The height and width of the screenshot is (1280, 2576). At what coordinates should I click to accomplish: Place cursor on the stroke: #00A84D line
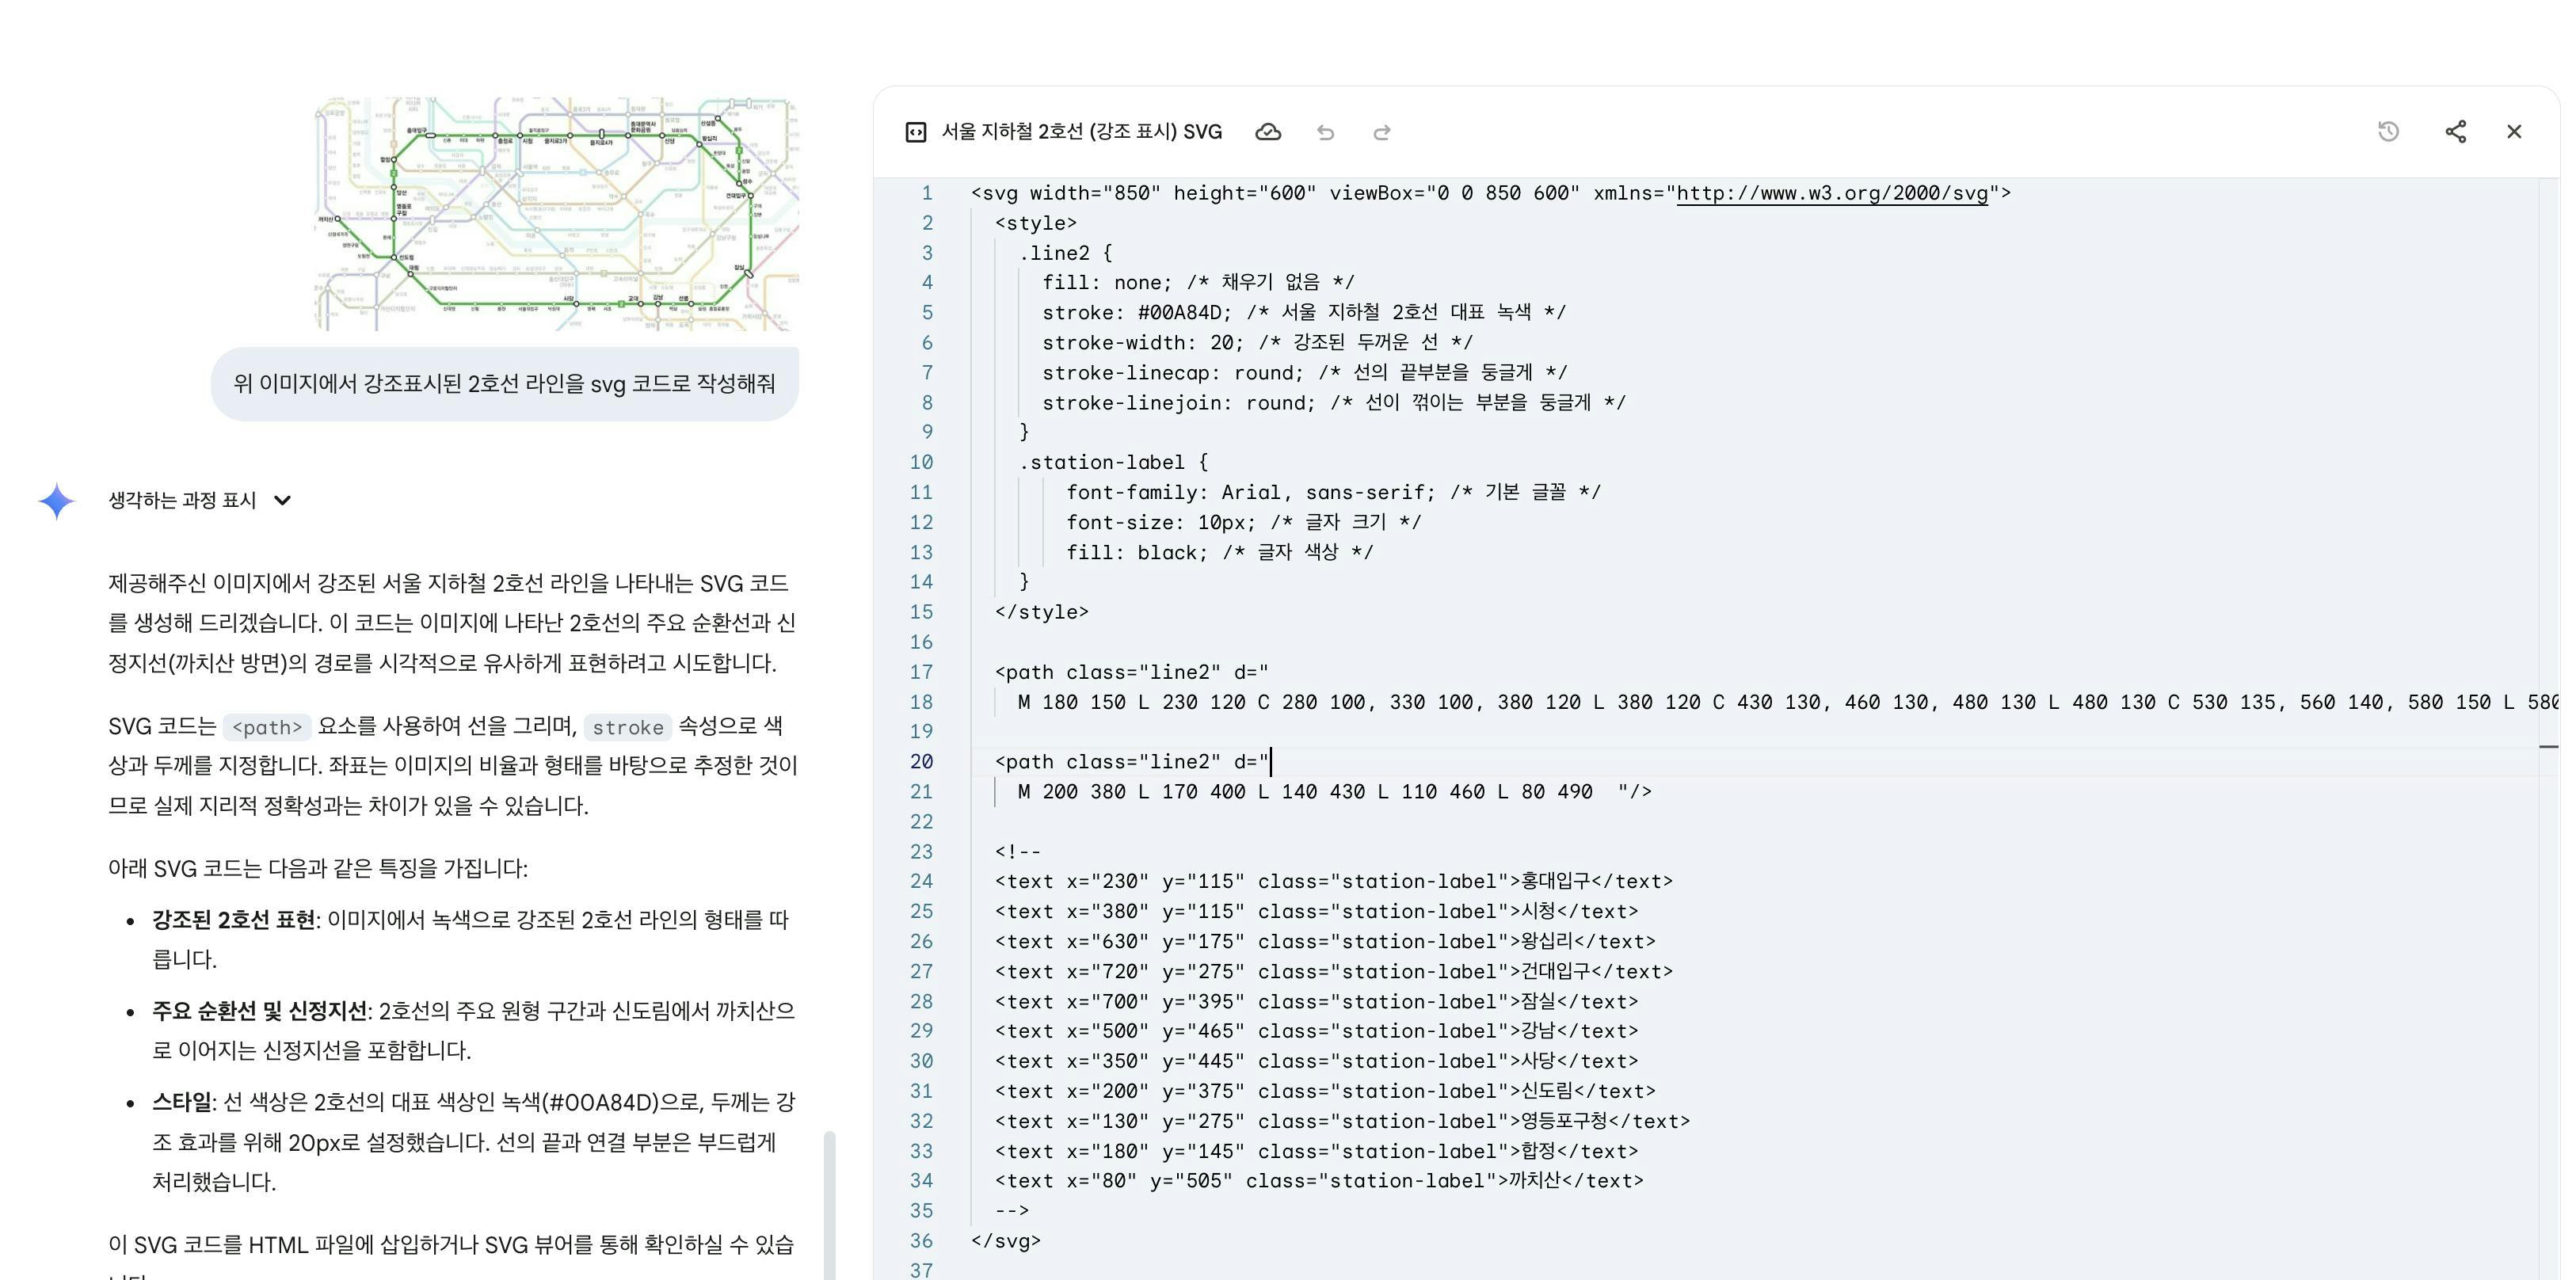tap(1304, 313)
